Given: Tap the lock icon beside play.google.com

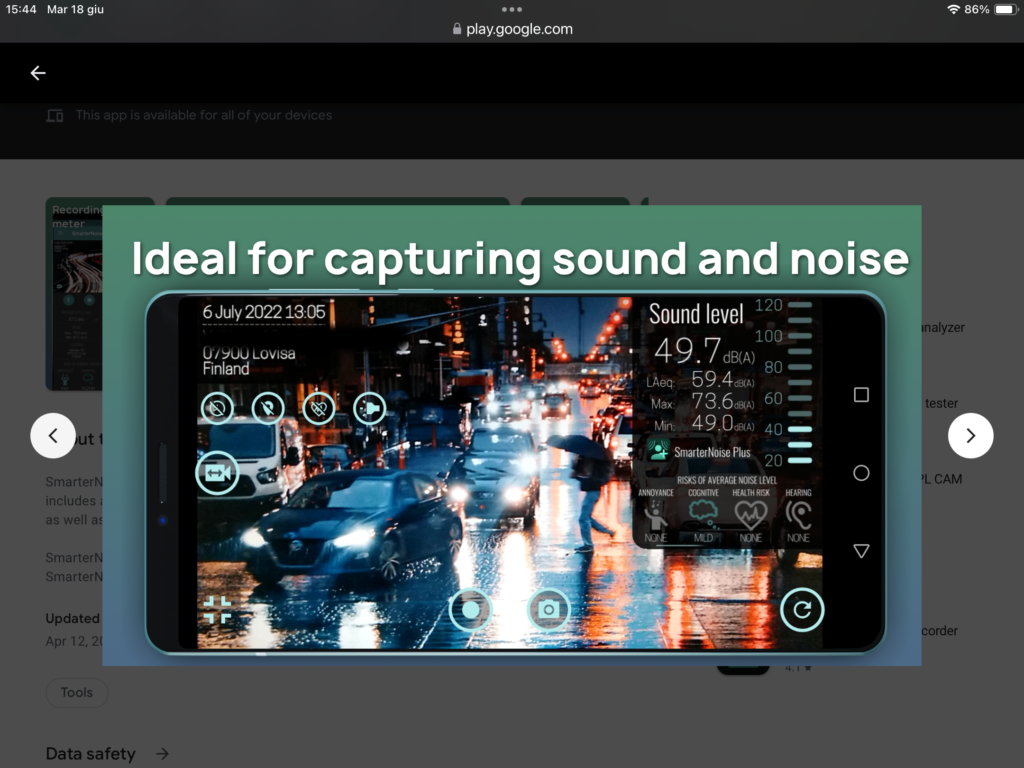Looking at the screenshot, I should click(x=457, y=29).
